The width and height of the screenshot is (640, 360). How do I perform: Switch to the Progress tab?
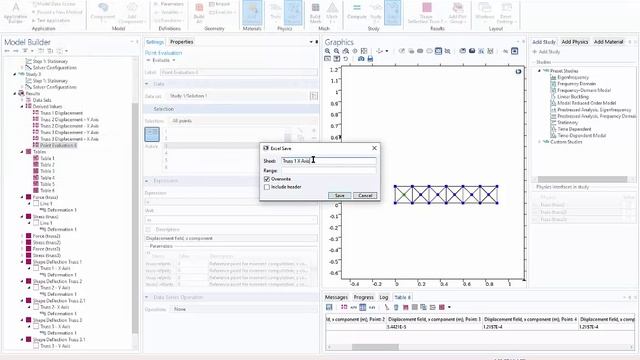coord(363,297)
